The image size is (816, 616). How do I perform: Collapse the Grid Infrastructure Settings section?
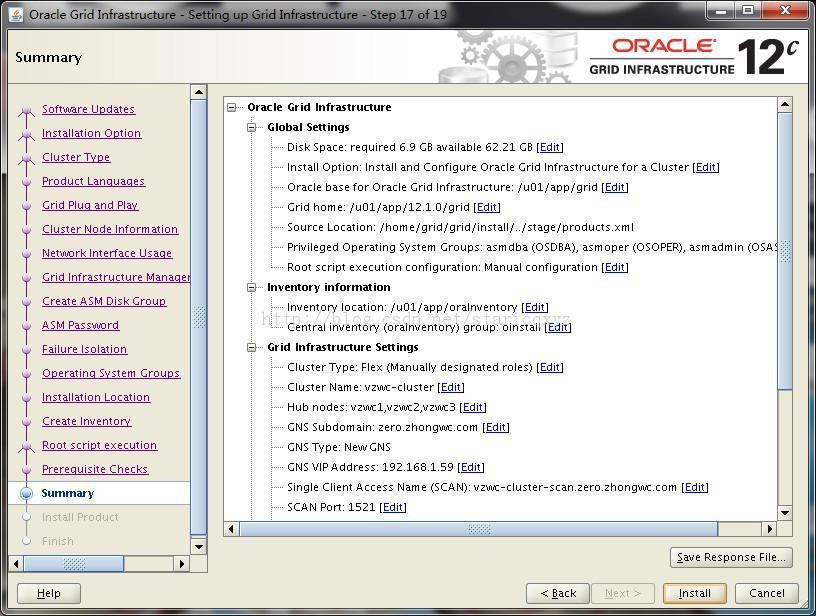pos(251,348)
